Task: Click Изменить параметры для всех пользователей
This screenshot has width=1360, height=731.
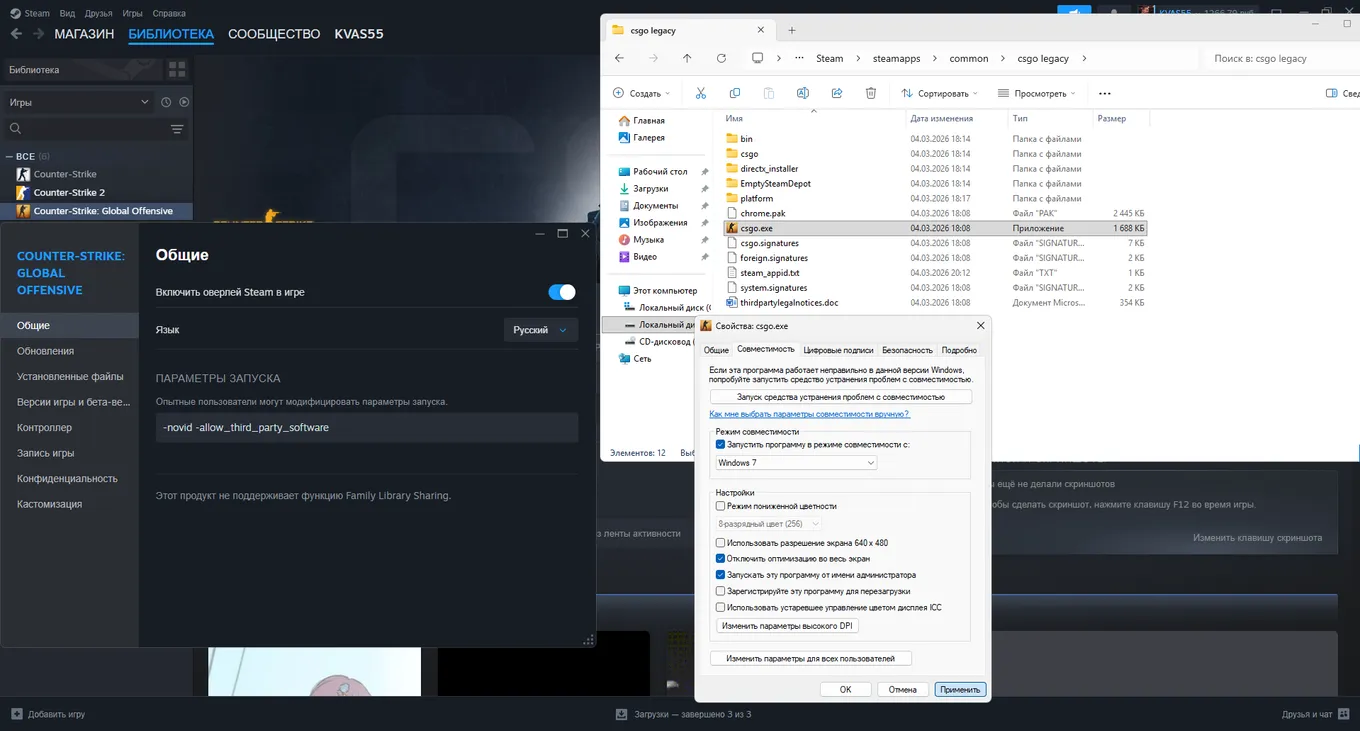Action: click(811, 659)
